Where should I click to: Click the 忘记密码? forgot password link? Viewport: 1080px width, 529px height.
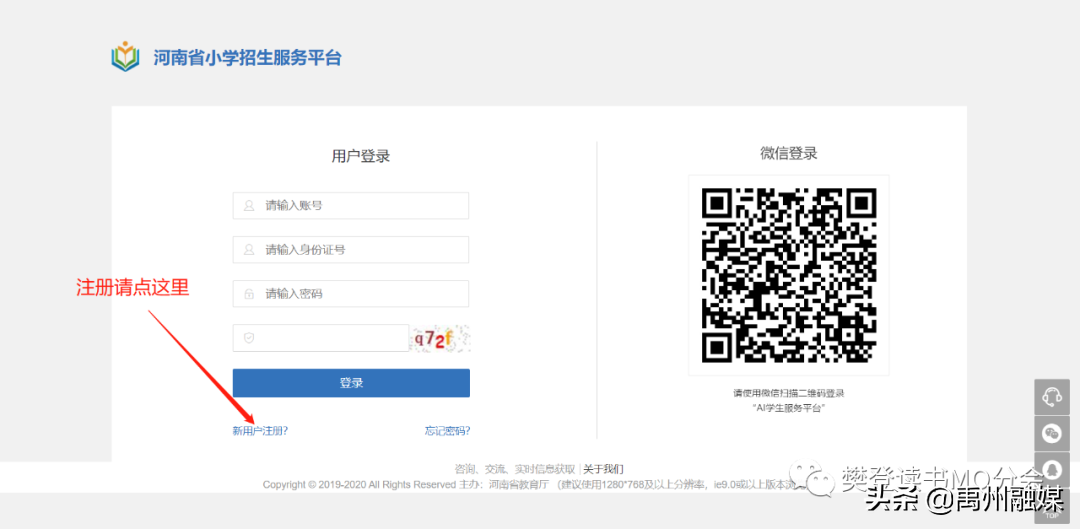(x=447, y=431)
